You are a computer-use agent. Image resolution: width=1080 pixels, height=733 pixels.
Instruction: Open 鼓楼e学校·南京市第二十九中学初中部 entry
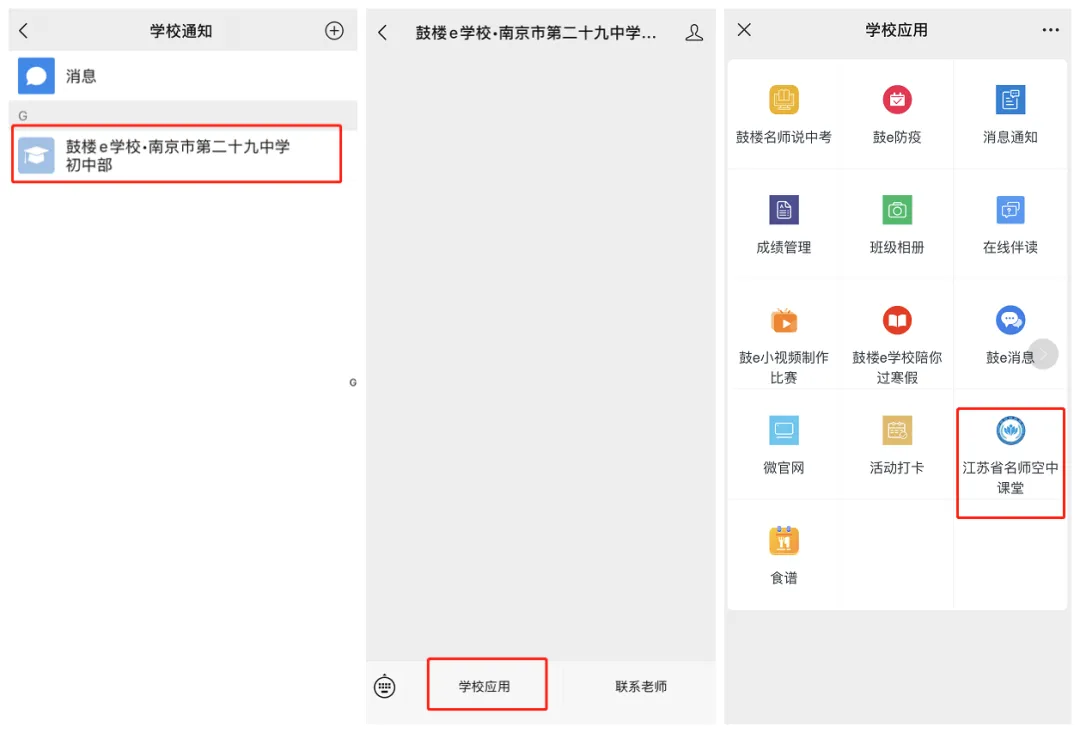point(177,155)
